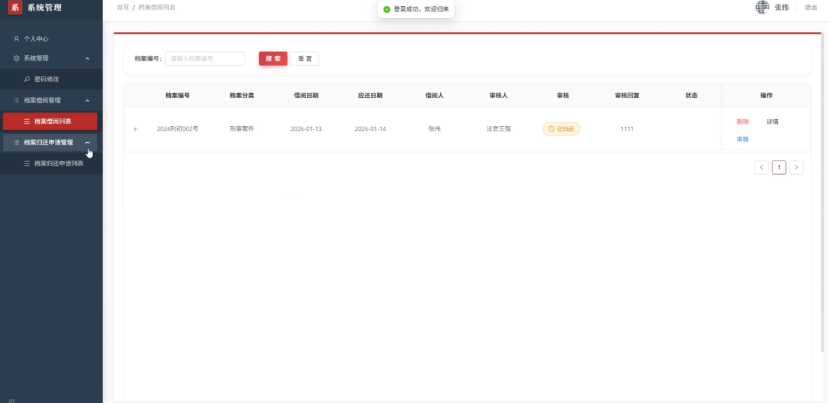Click the 操作 column header
This screenshot has height=403, width=829.
(766, 96)
